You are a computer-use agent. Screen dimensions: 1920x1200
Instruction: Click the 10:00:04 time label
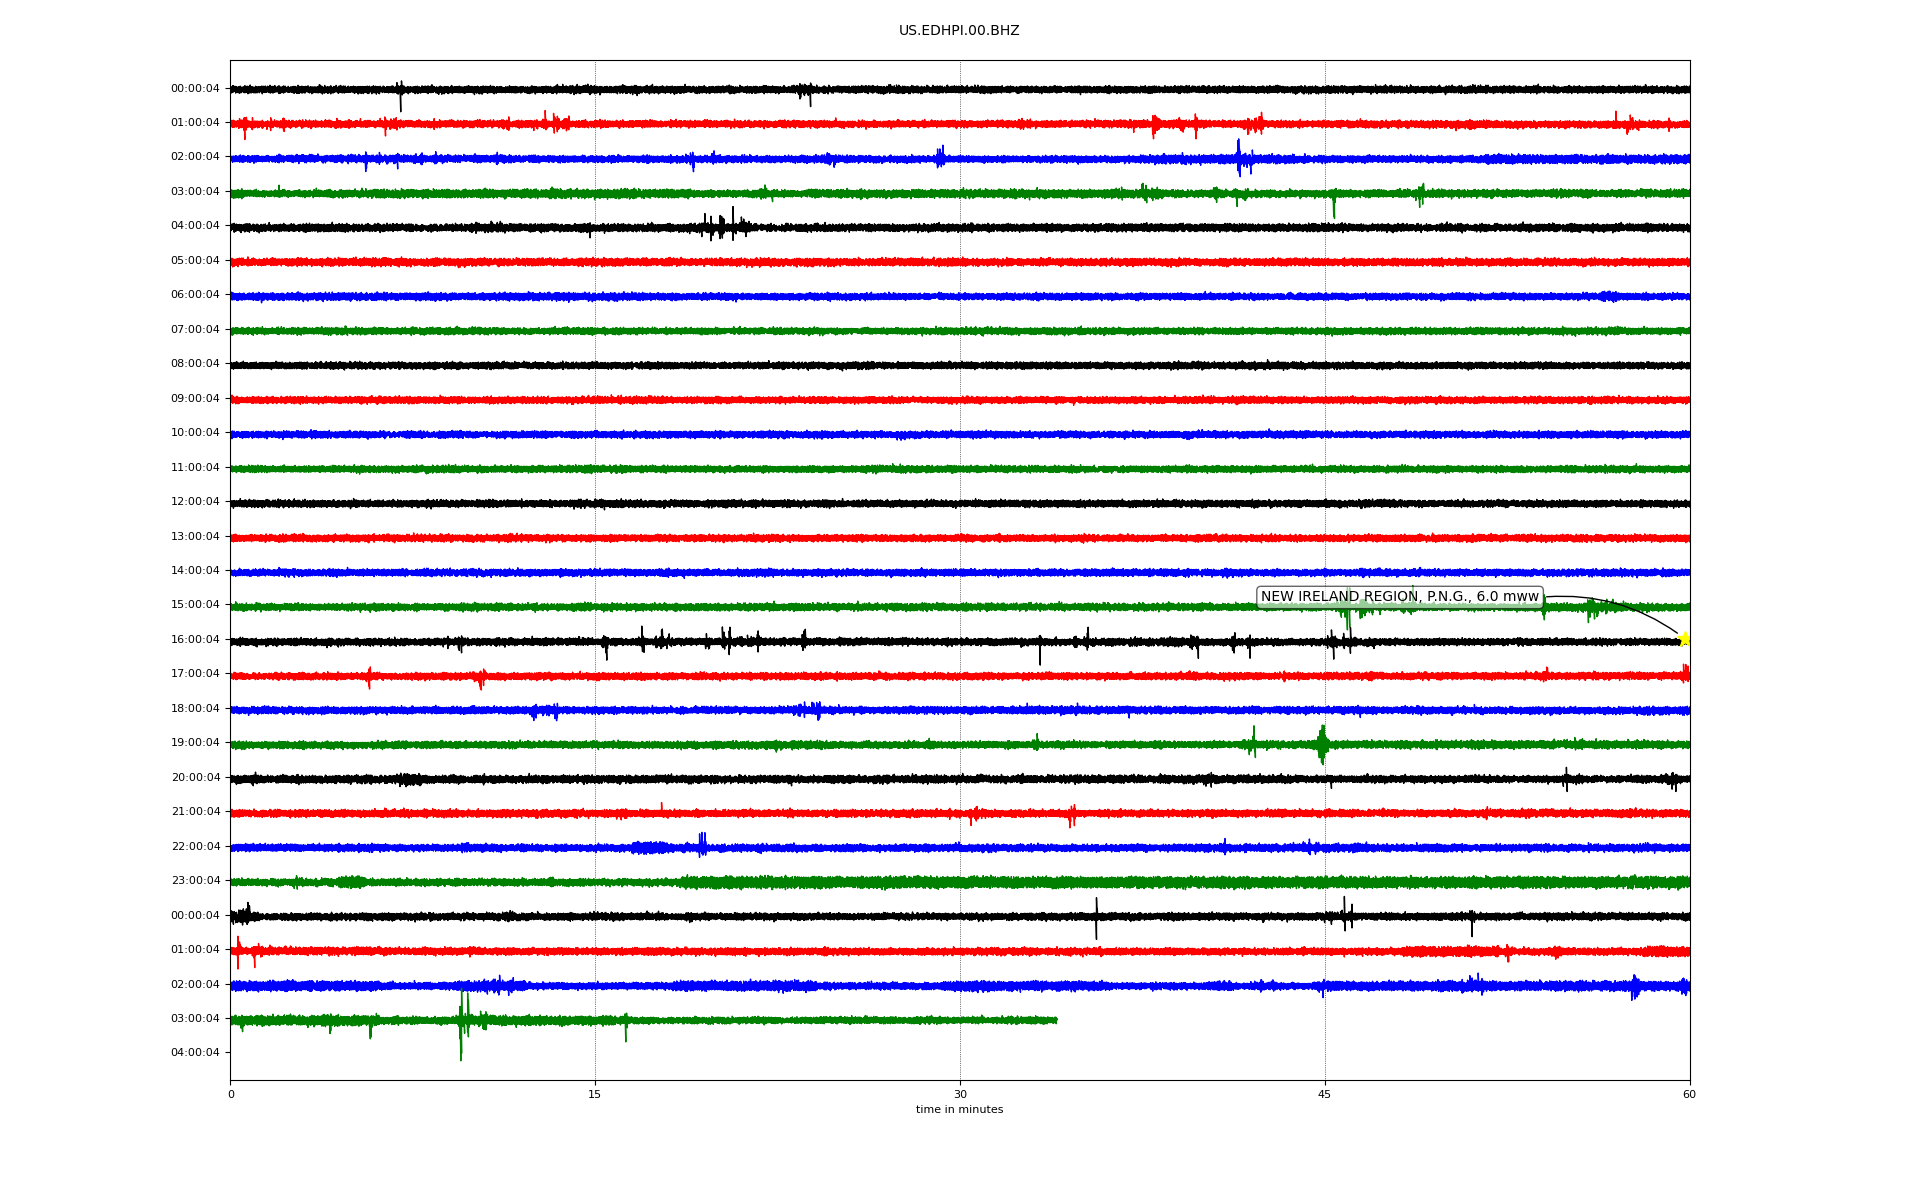(195, 433)
